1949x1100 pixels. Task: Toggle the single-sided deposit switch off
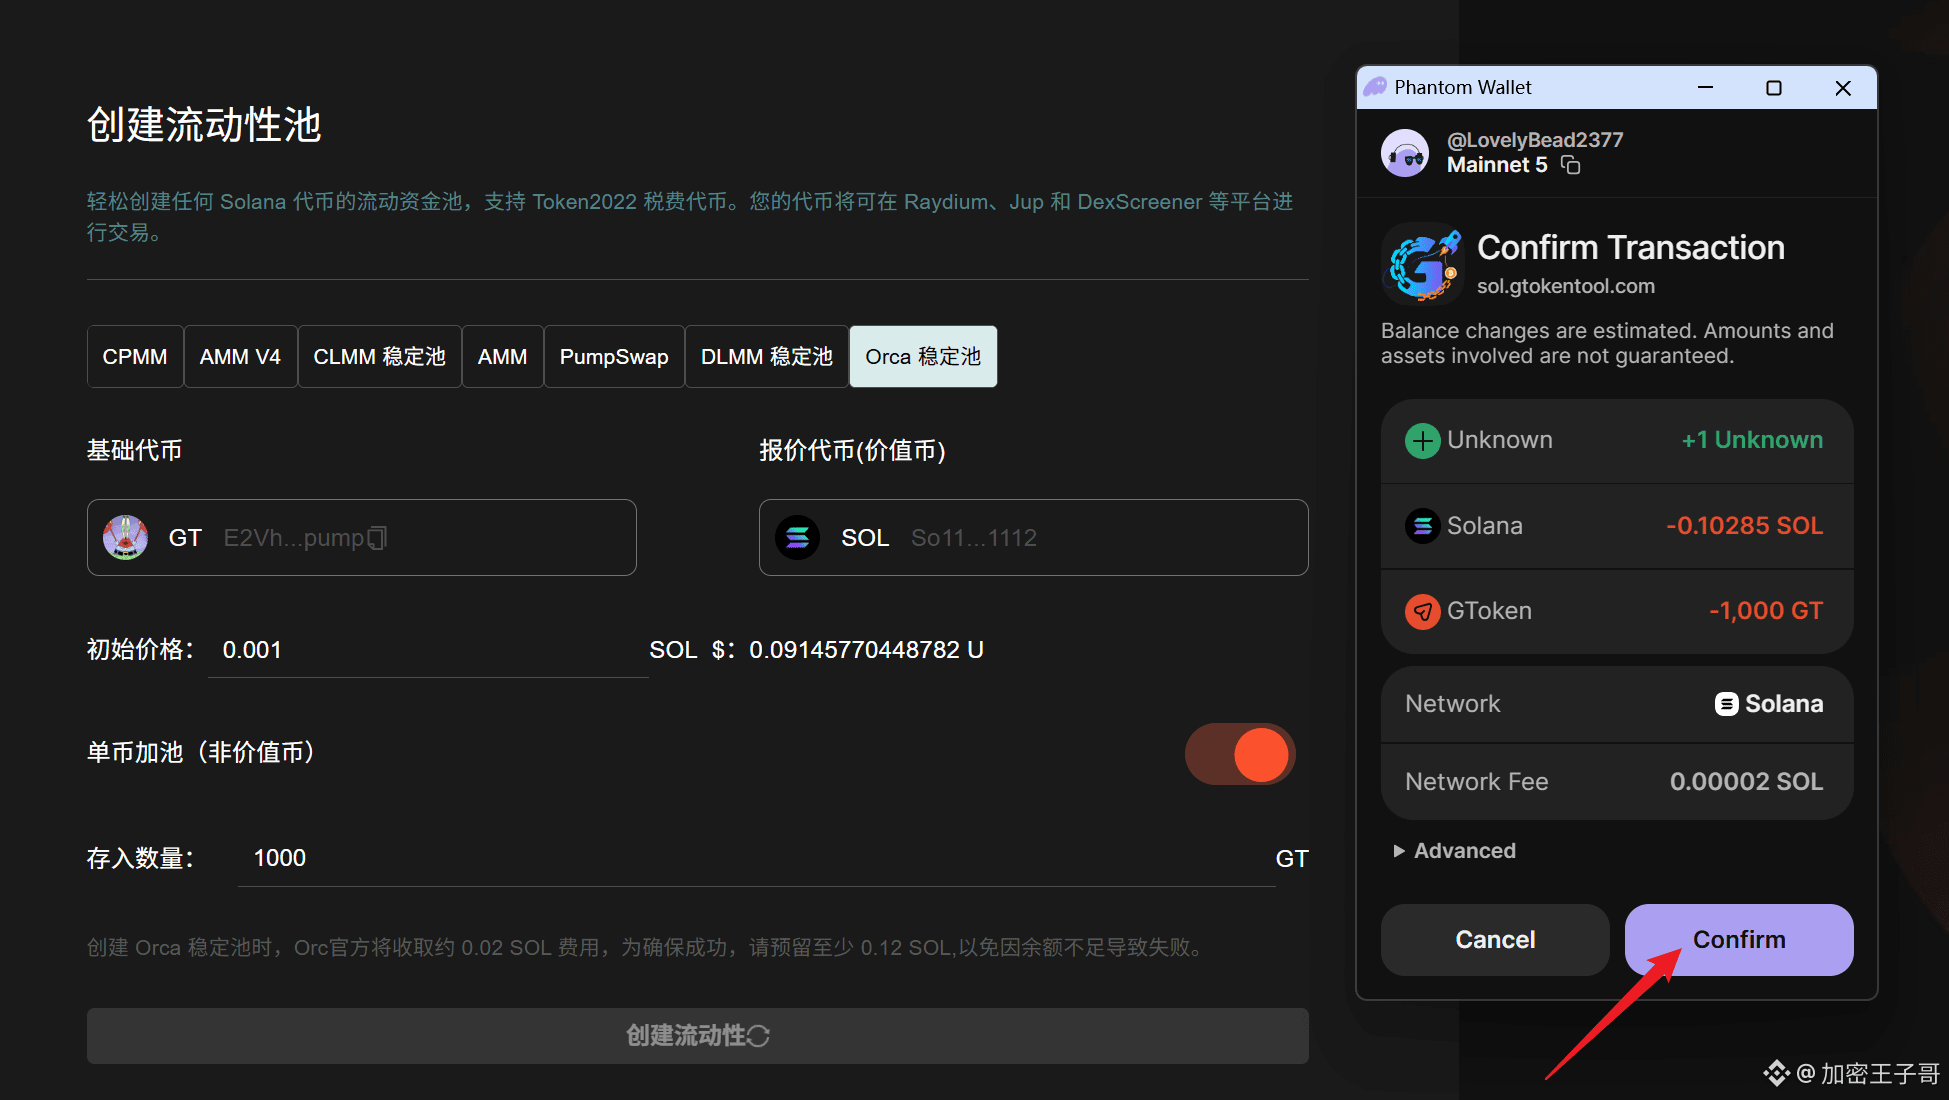point(1240,754)
